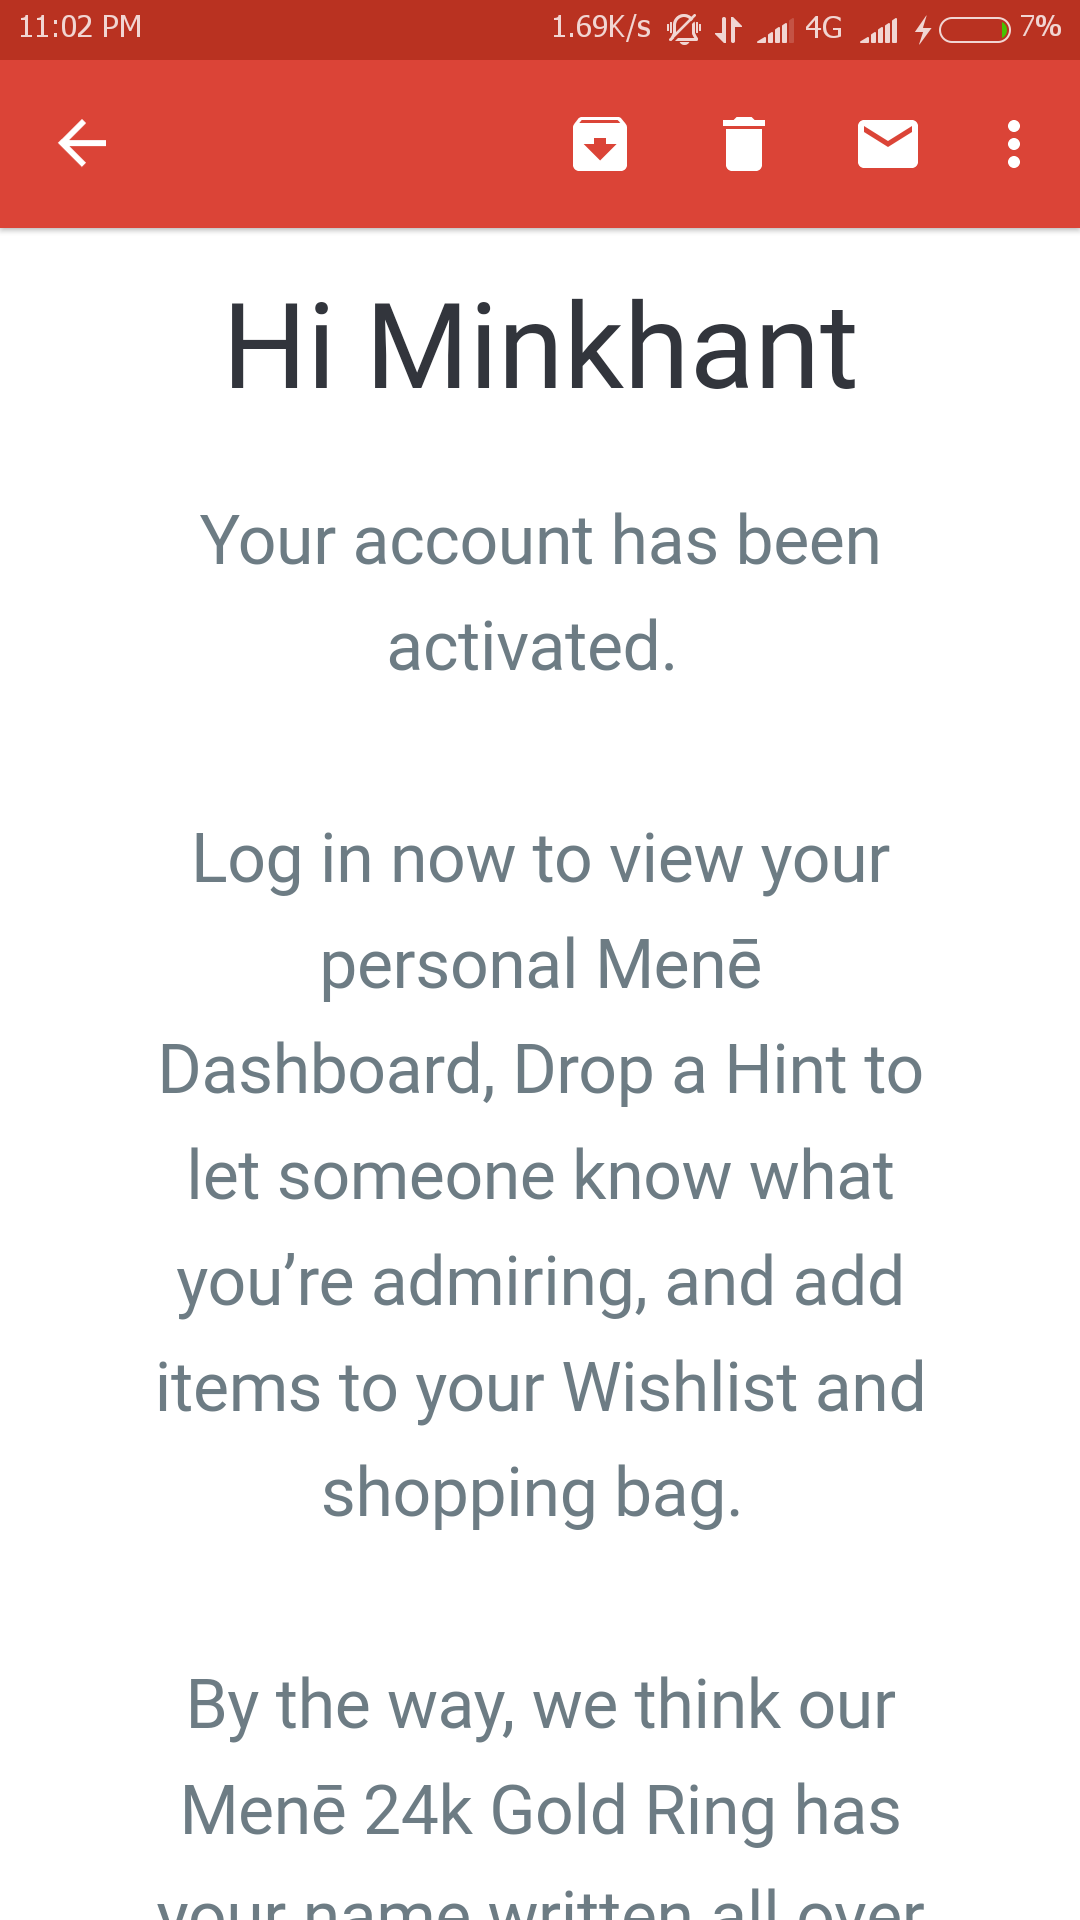Delete email with the trash icon
Viewport: 1080px width, 1920px height.
click(x=744, y=144)
